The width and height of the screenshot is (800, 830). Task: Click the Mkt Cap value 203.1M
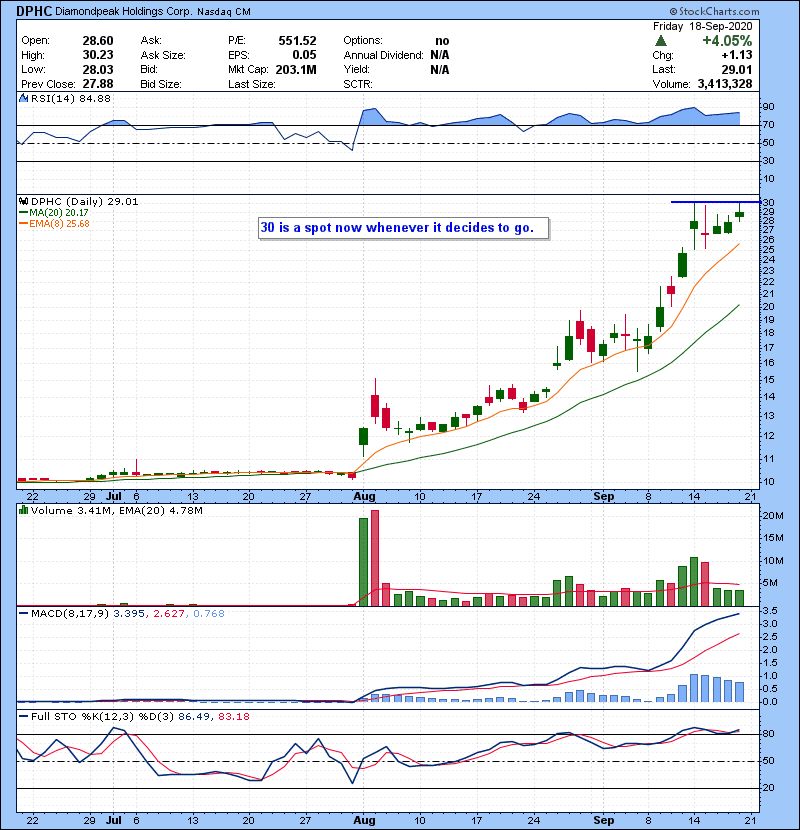point(296,69)
